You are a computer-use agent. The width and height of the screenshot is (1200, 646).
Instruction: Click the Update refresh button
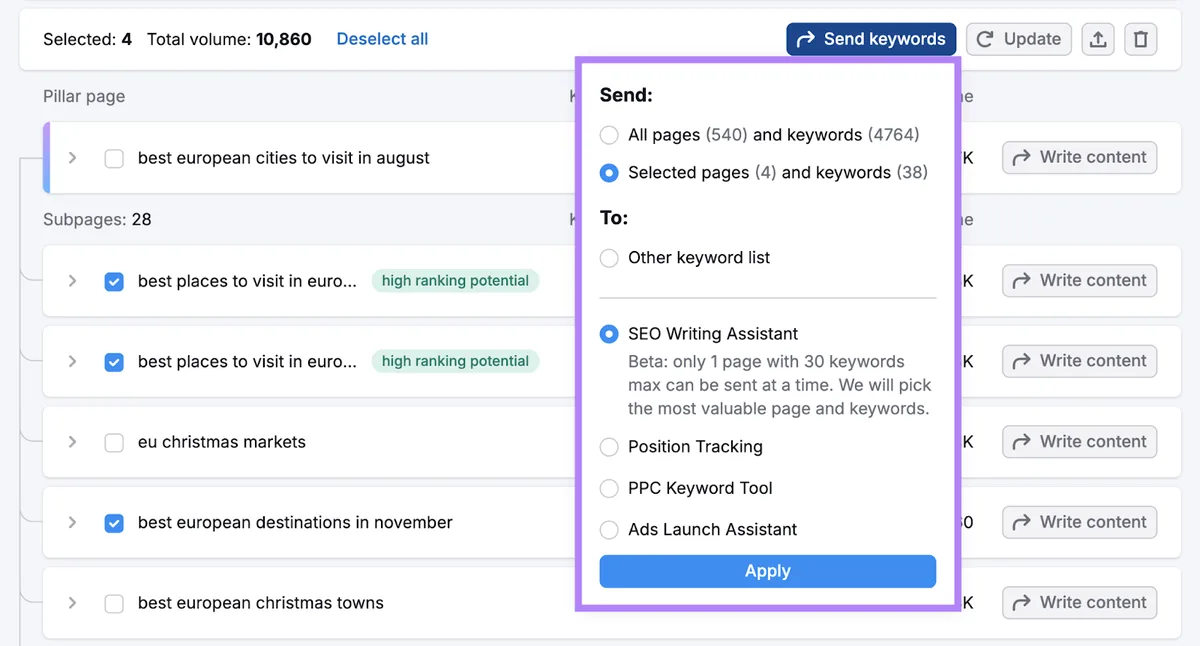tap(1019, 39)
